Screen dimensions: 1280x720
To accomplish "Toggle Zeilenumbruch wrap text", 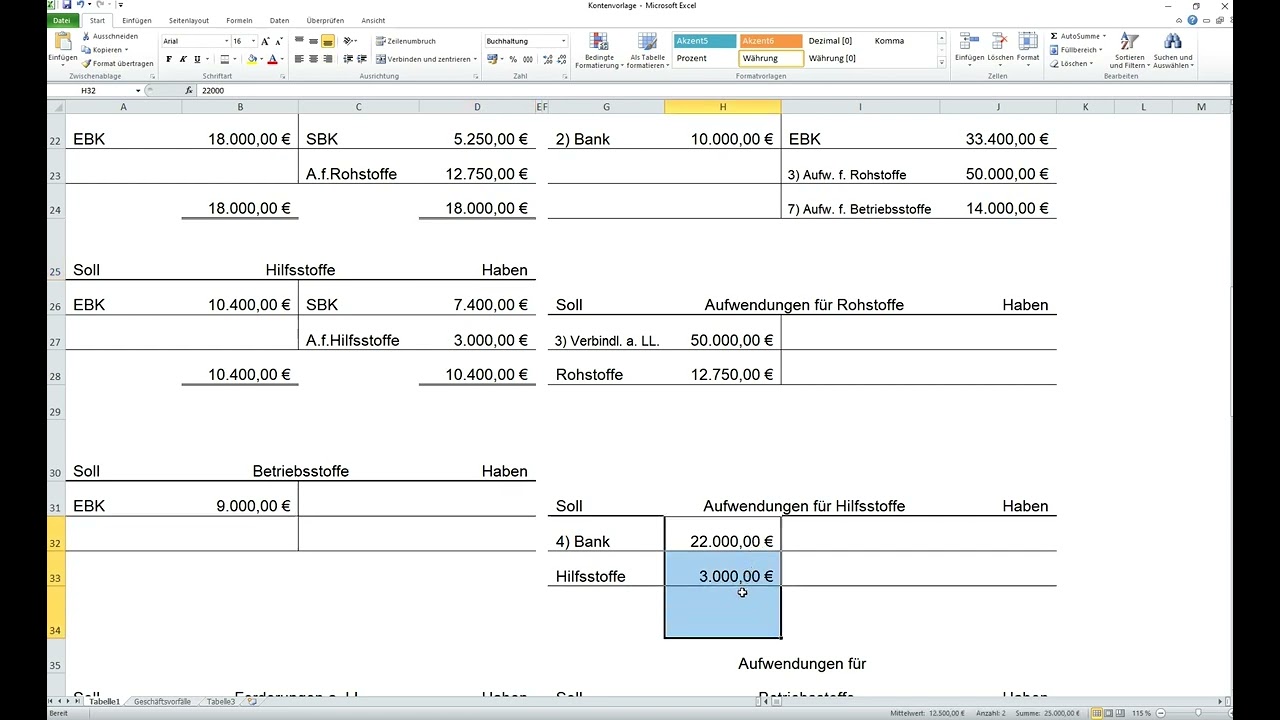I will tap(406, 41).
